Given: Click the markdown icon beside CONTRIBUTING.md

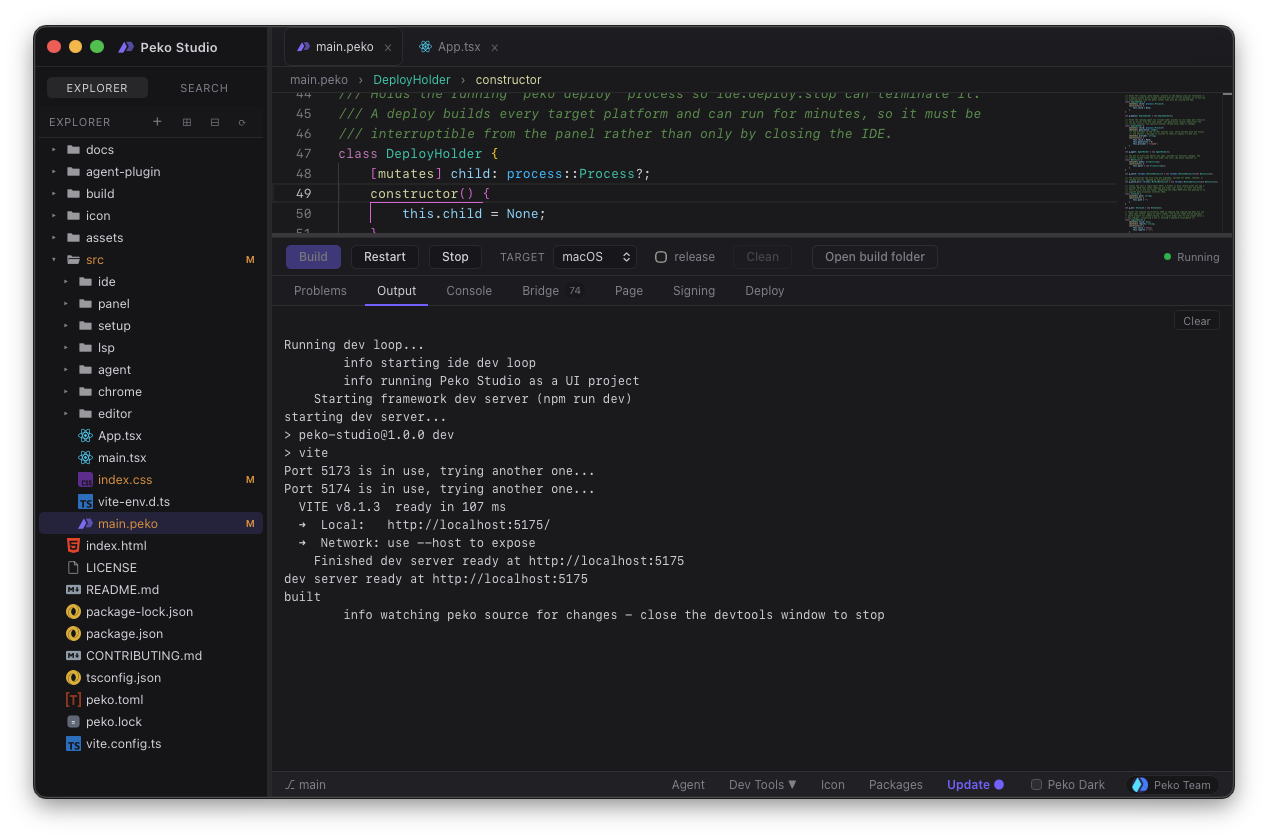Looking at the screenshot, I should tap(73, 656).
